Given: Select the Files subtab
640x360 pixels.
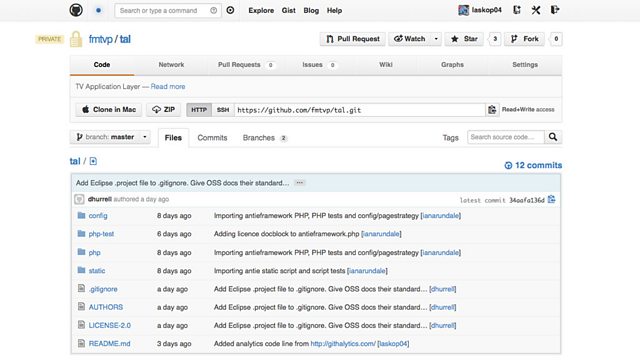Looking at the screenshot, I should point(173,138).
